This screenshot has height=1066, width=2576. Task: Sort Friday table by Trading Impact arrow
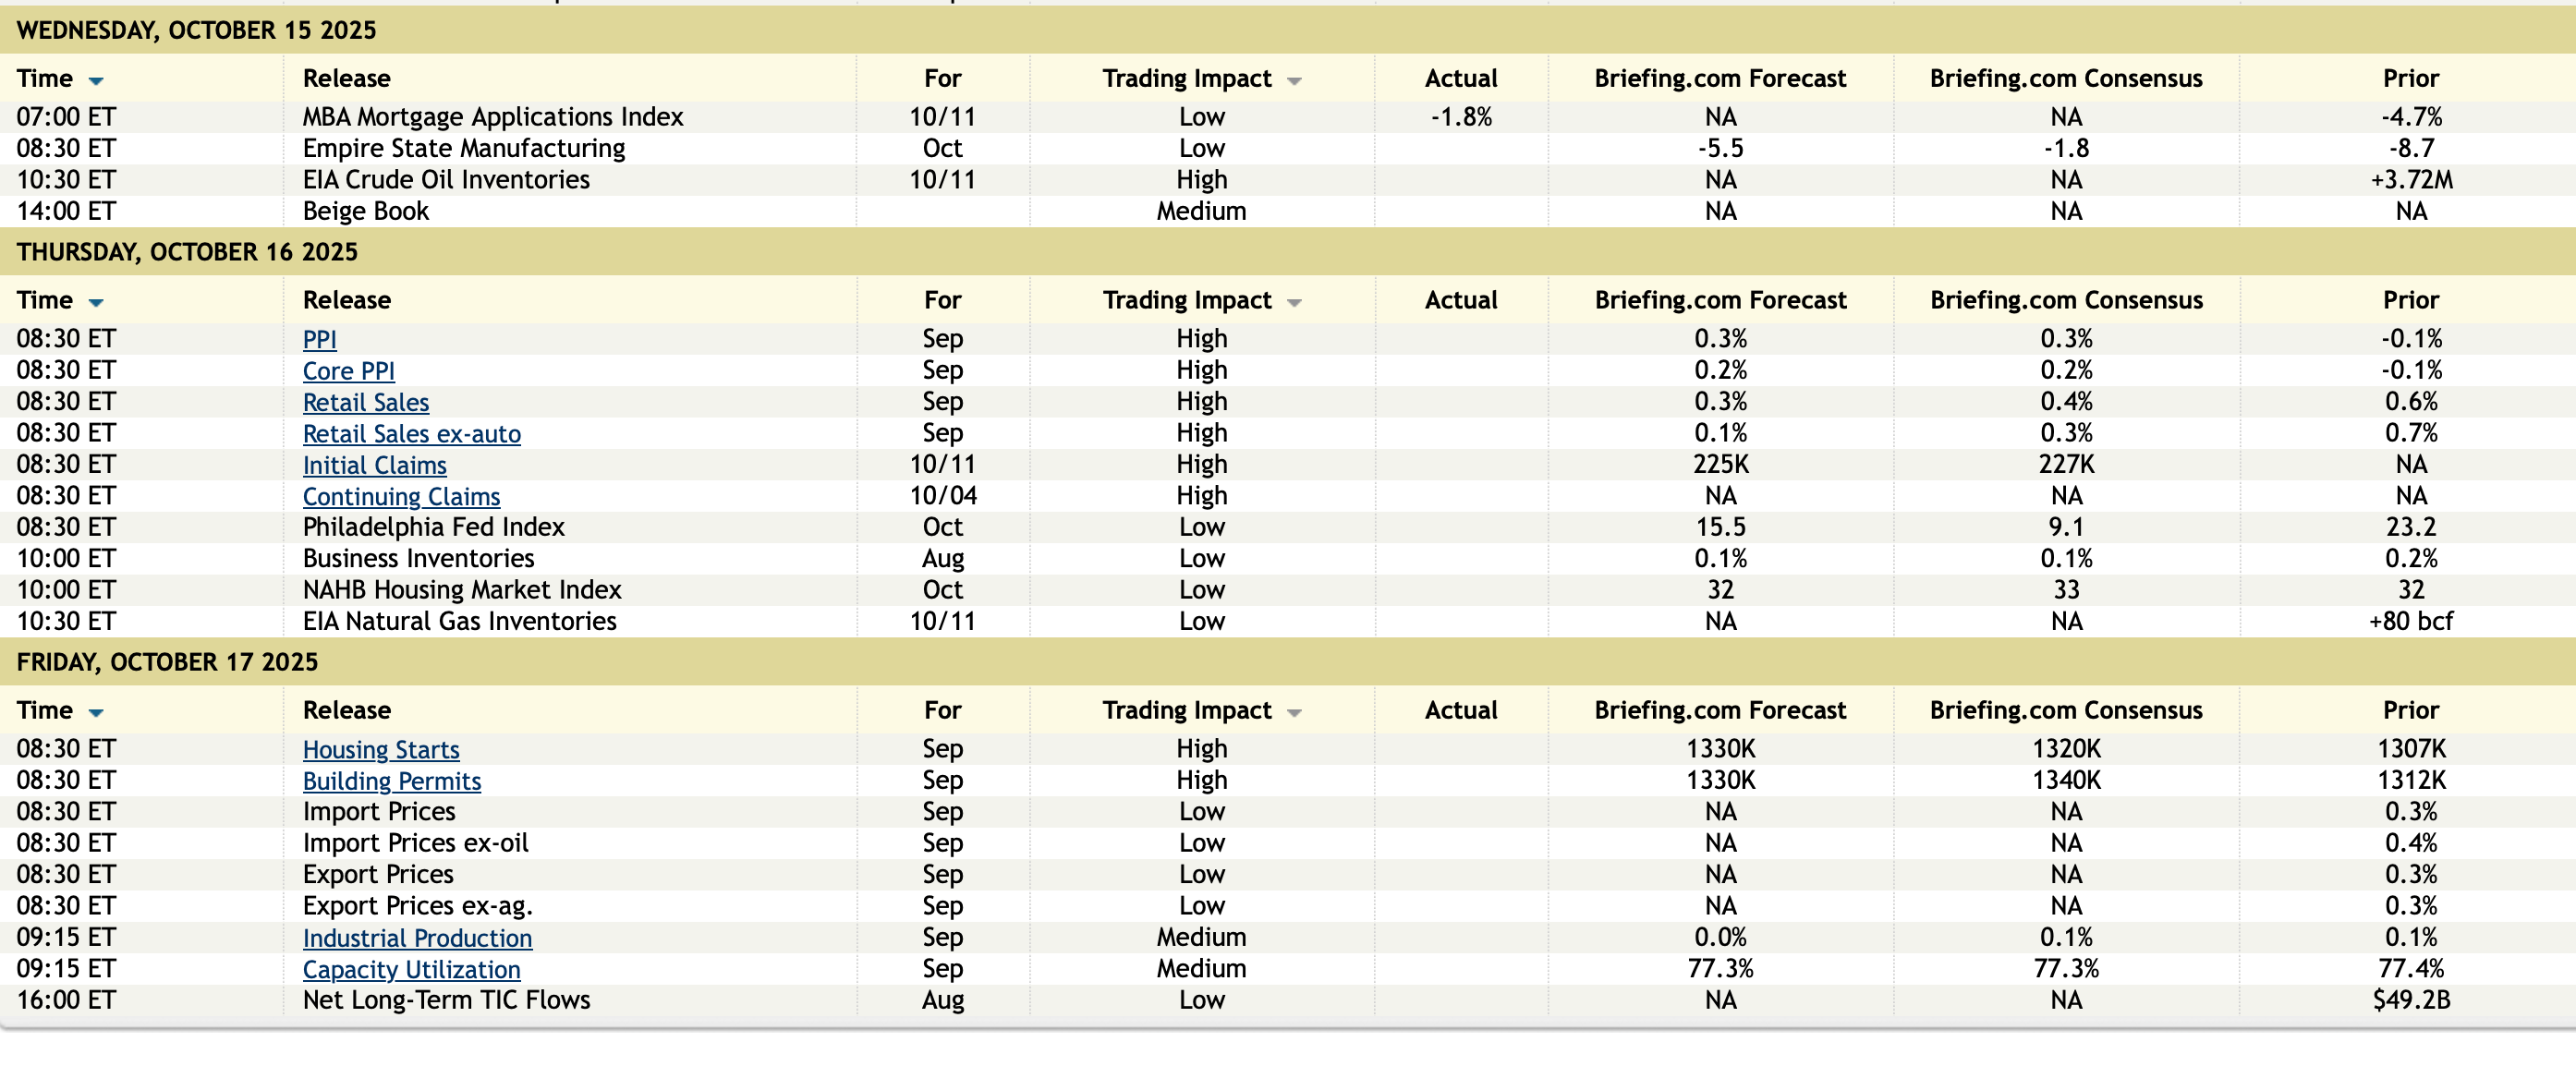tap(1294, 713)
